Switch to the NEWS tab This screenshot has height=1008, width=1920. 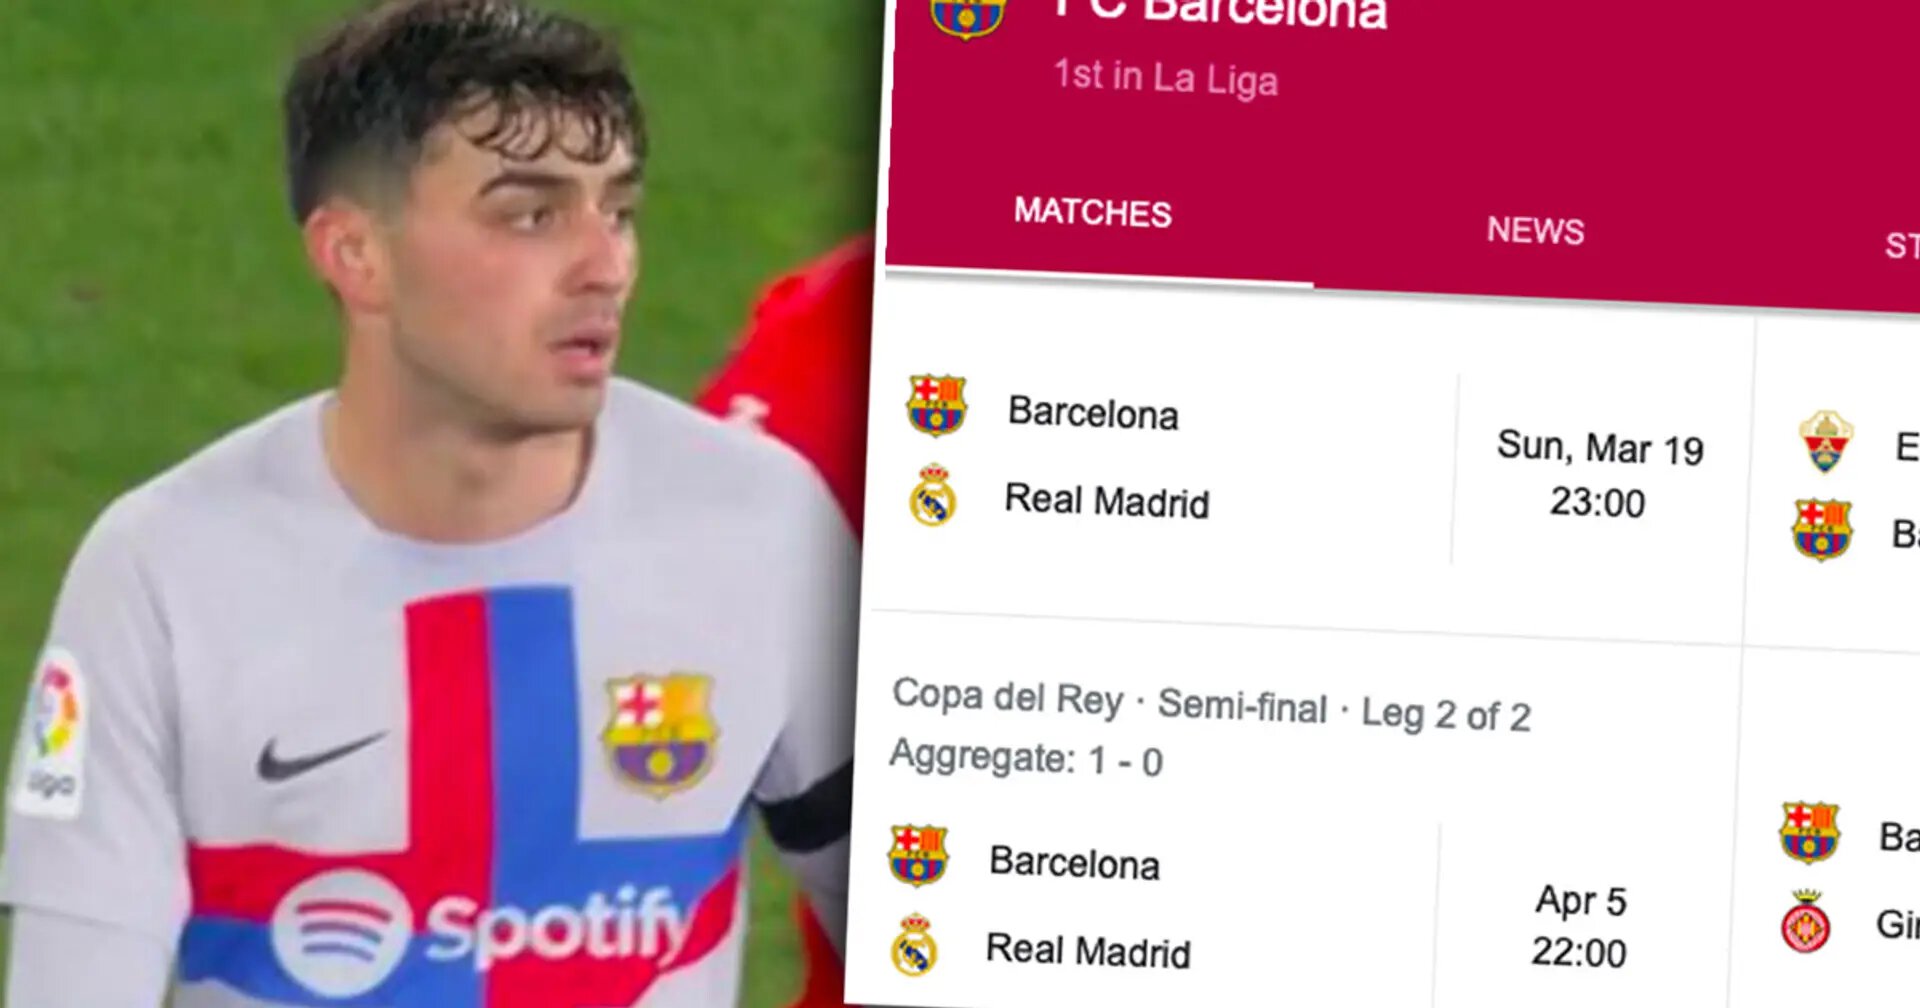(1535, 230)
